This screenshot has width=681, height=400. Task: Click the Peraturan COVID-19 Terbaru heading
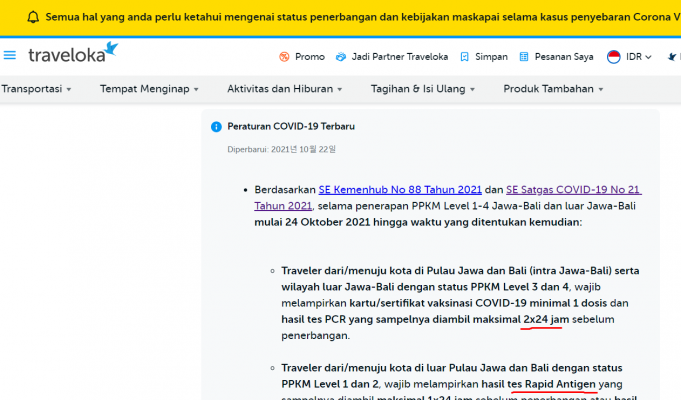291,127
